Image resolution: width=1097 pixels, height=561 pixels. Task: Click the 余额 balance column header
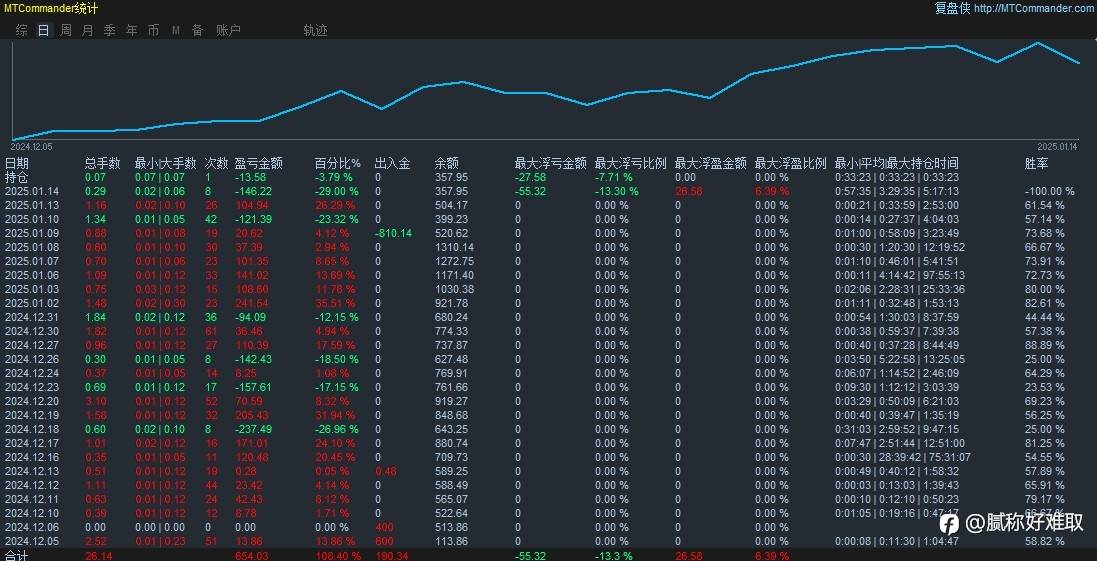446,164
